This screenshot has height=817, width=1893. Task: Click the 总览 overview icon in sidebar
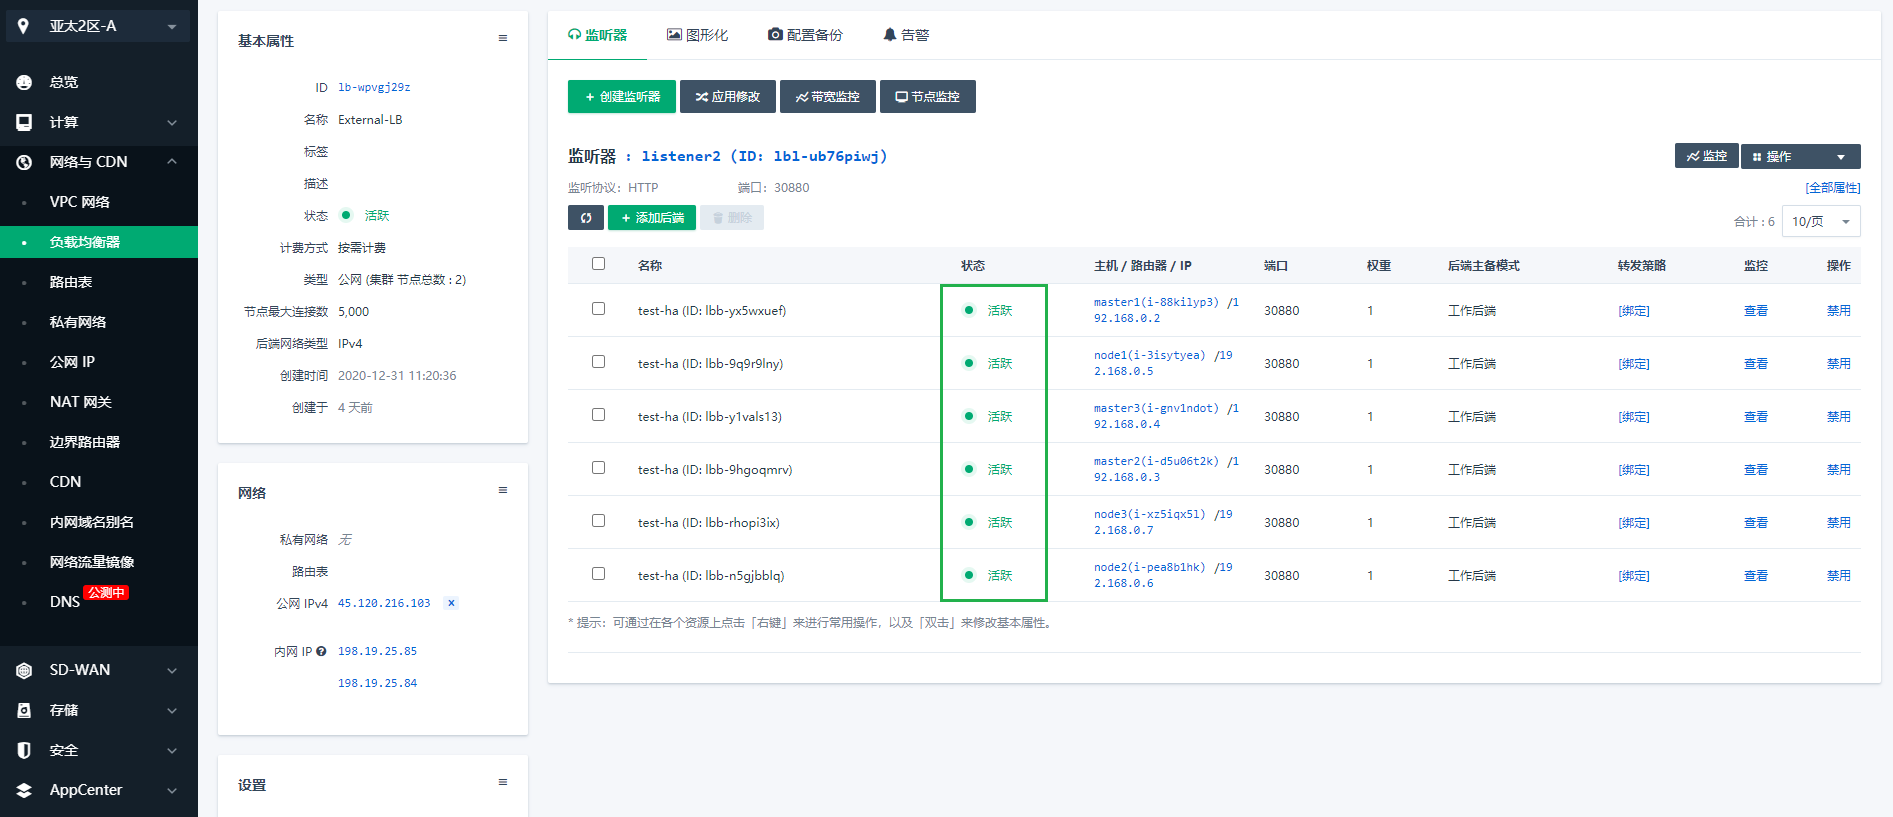click(24, 82)
